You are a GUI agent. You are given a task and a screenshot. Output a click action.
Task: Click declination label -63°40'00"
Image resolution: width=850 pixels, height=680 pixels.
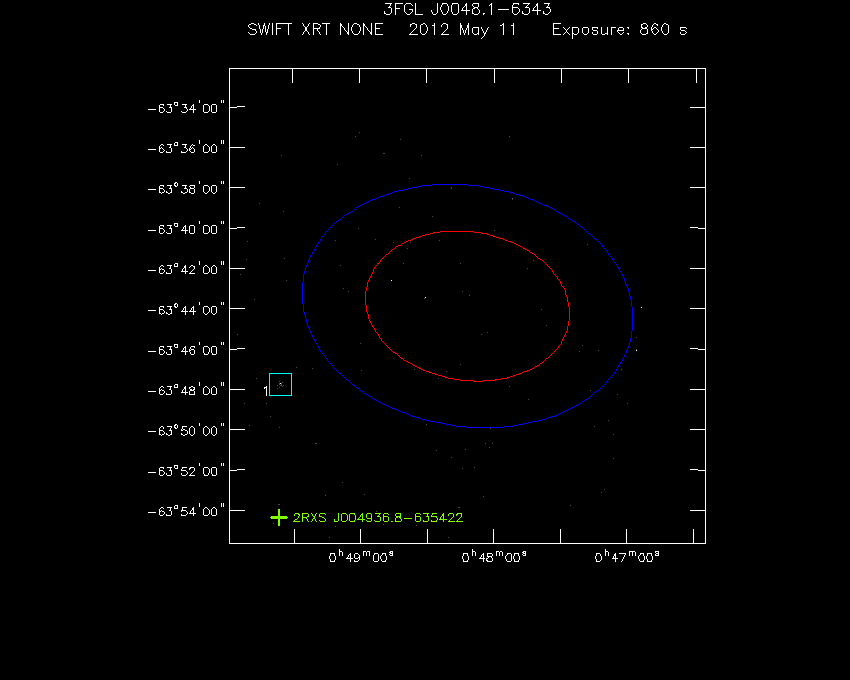click(x=186, y=229)
